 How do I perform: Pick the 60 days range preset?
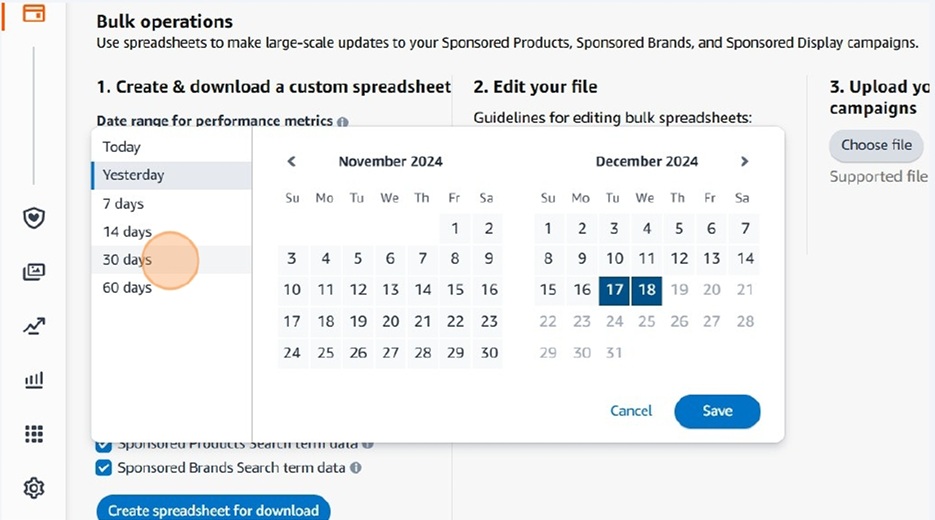pyautogui.click(x=127, y=288)
